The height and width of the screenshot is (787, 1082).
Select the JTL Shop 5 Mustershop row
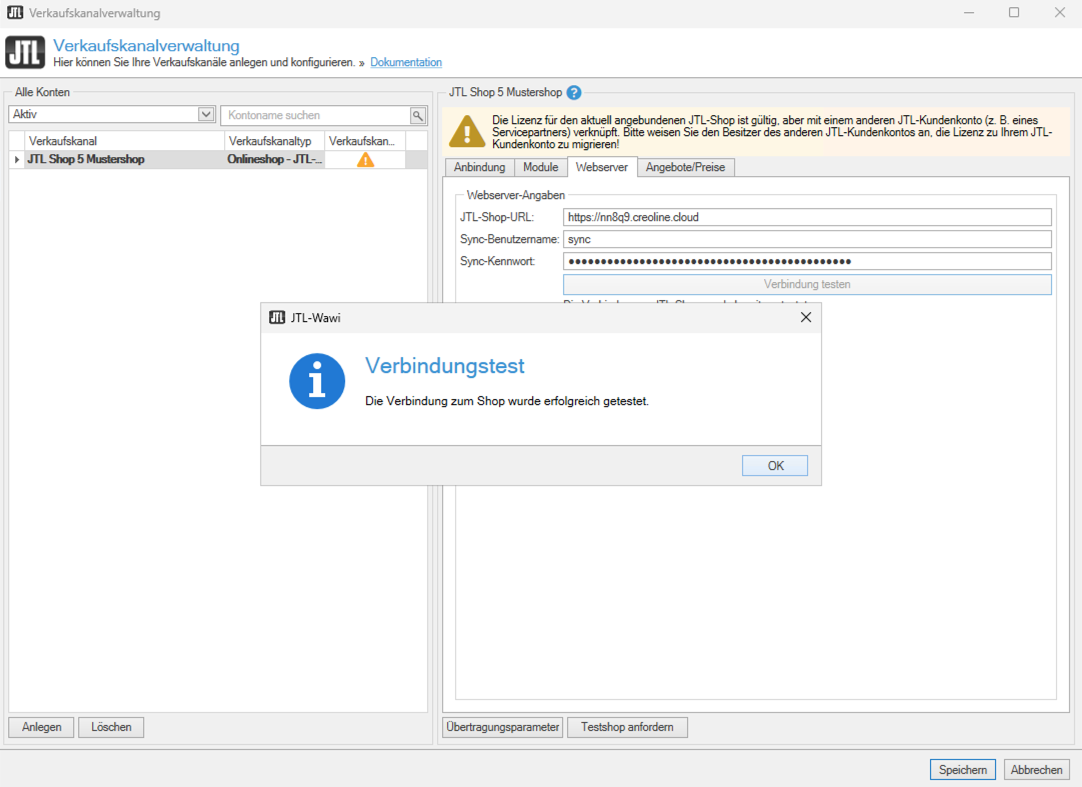click(x=218, y=159)
